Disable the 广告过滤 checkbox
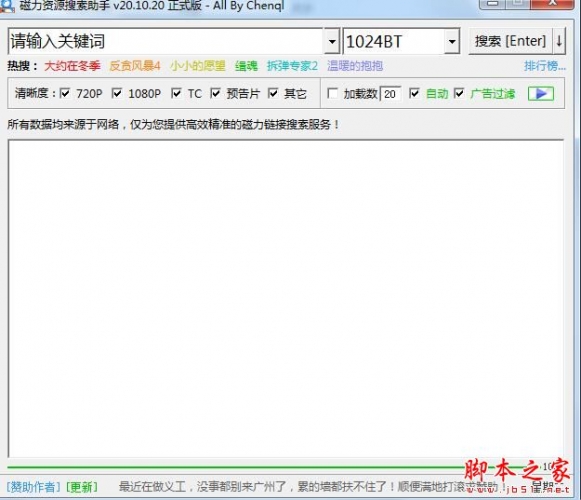 coord(459,93)
